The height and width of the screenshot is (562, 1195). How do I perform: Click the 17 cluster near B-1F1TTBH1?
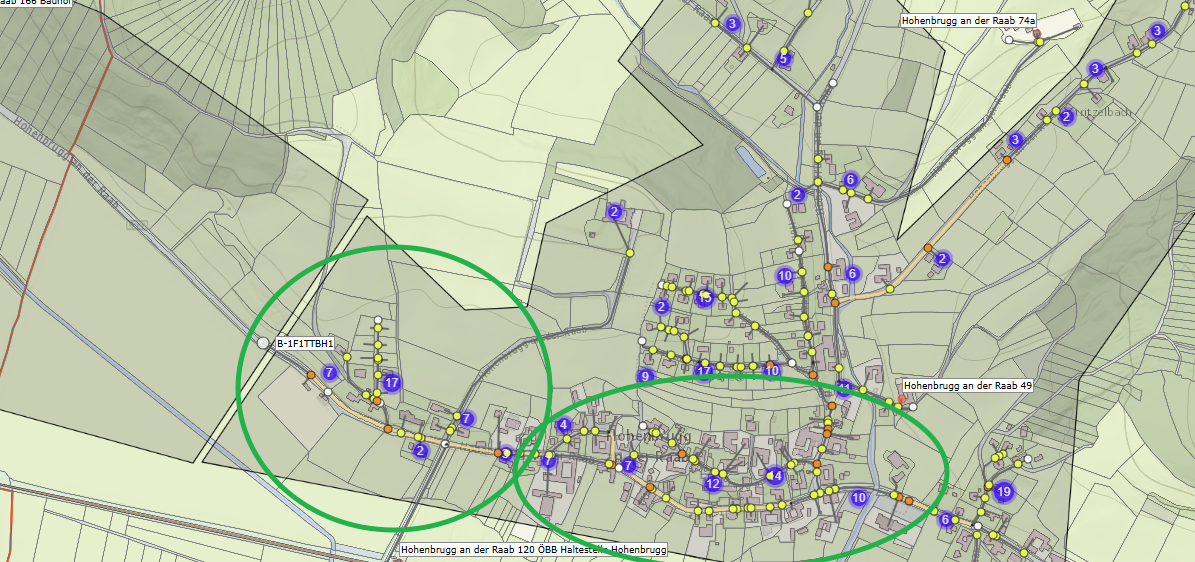tap(392, 383)
